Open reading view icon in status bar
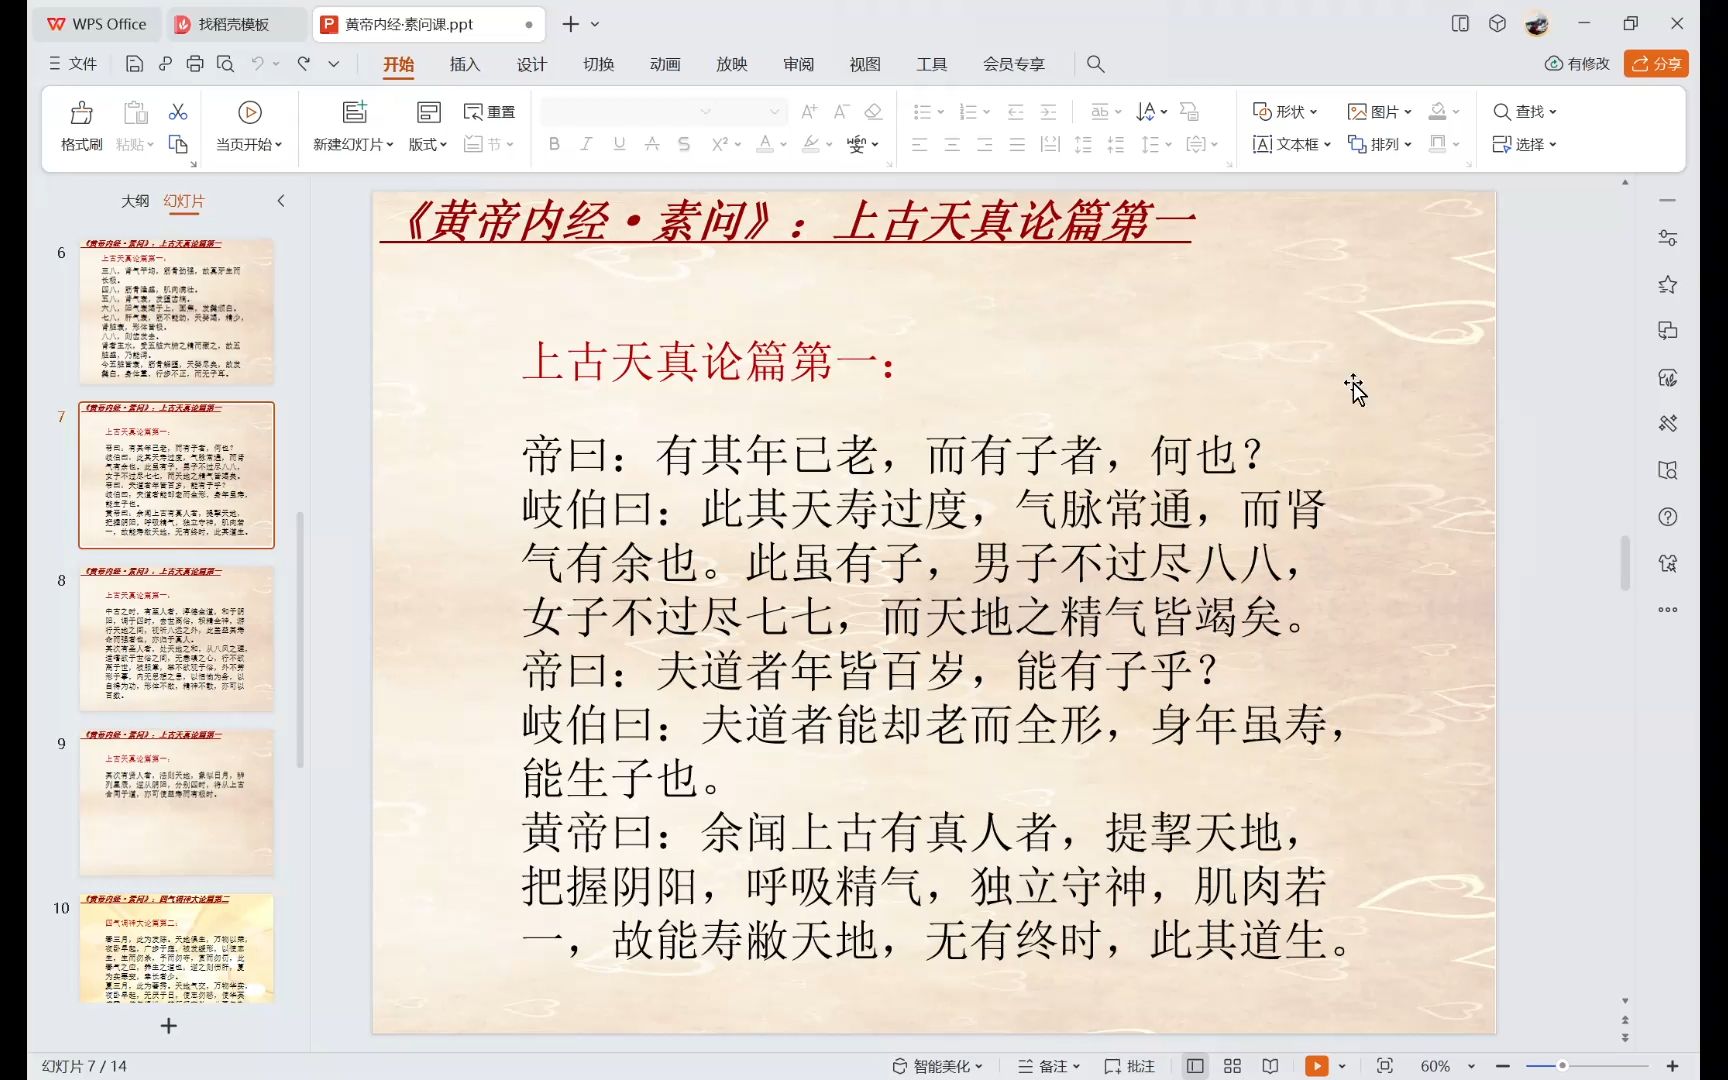Image resolution: width=1728 pixels, height=1080 pixels. [x=1270, y=1066]
